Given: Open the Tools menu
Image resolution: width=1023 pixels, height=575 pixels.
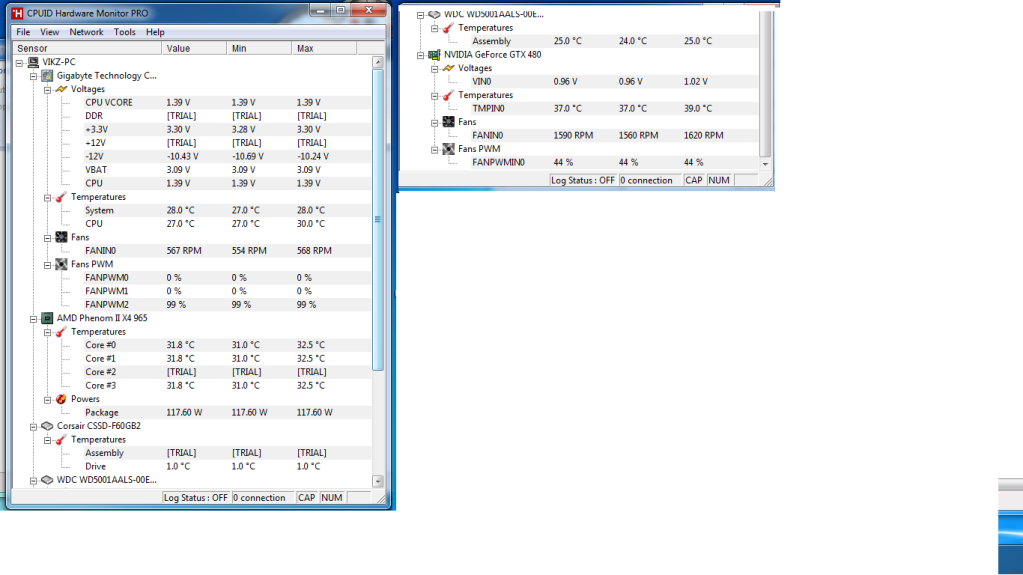Looking at the screenshot, I should pyautogui.click(x=124, y=32).
